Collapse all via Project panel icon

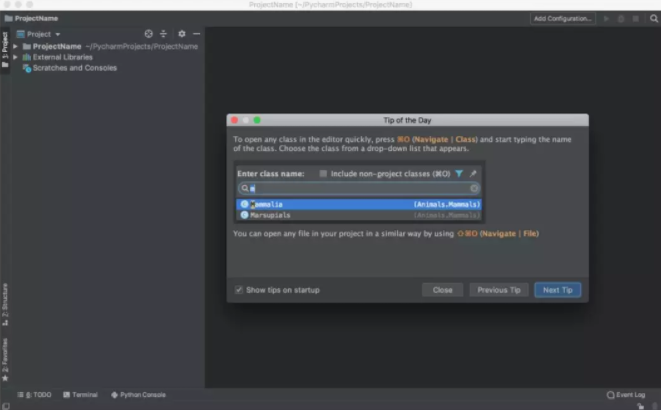164,34
